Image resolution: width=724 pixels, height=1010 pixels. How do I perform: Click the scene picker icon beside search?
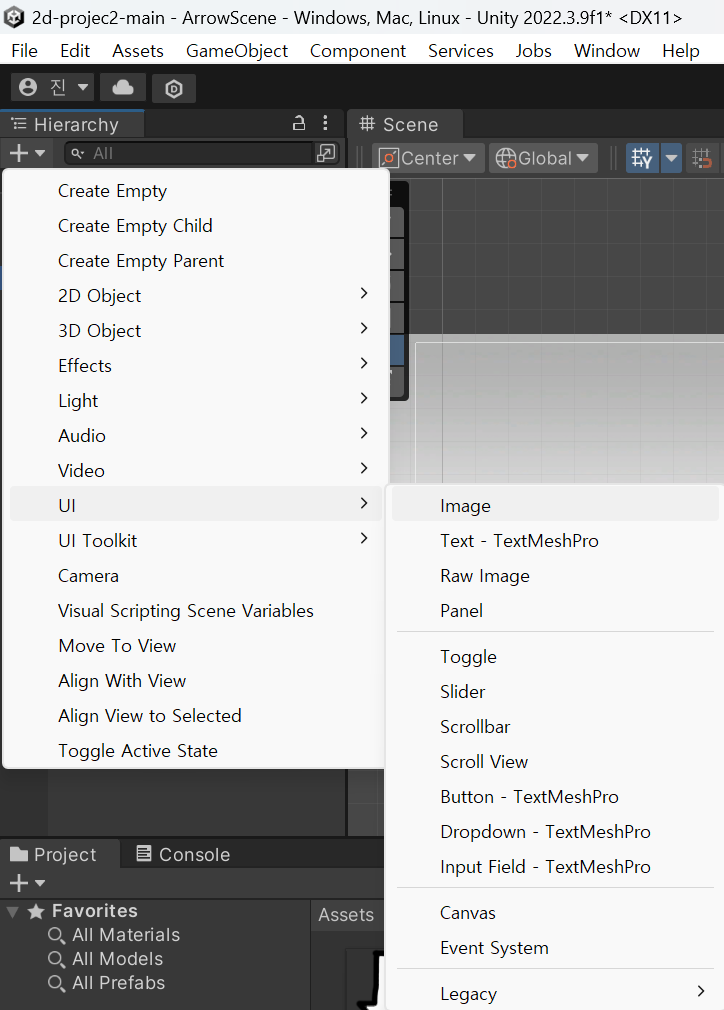[x=327, y=153]
